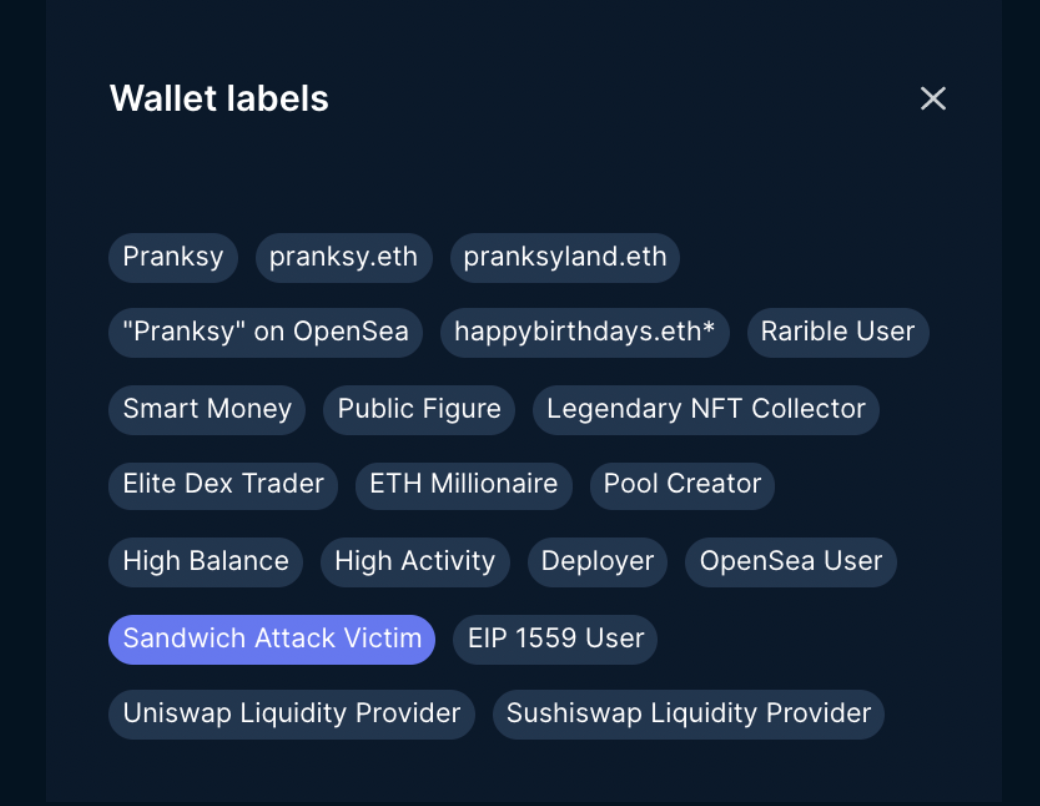Click the happybirthdays.eth* label

tap(585, 332)
